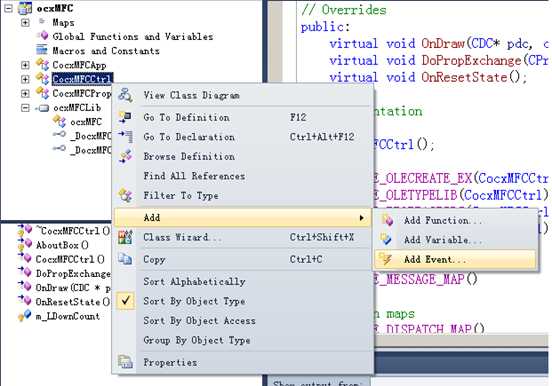552x386 pixels.
Task: Select OnDraw(CDC * member entry
Action: pyautogui.click(x=73, y=288)
